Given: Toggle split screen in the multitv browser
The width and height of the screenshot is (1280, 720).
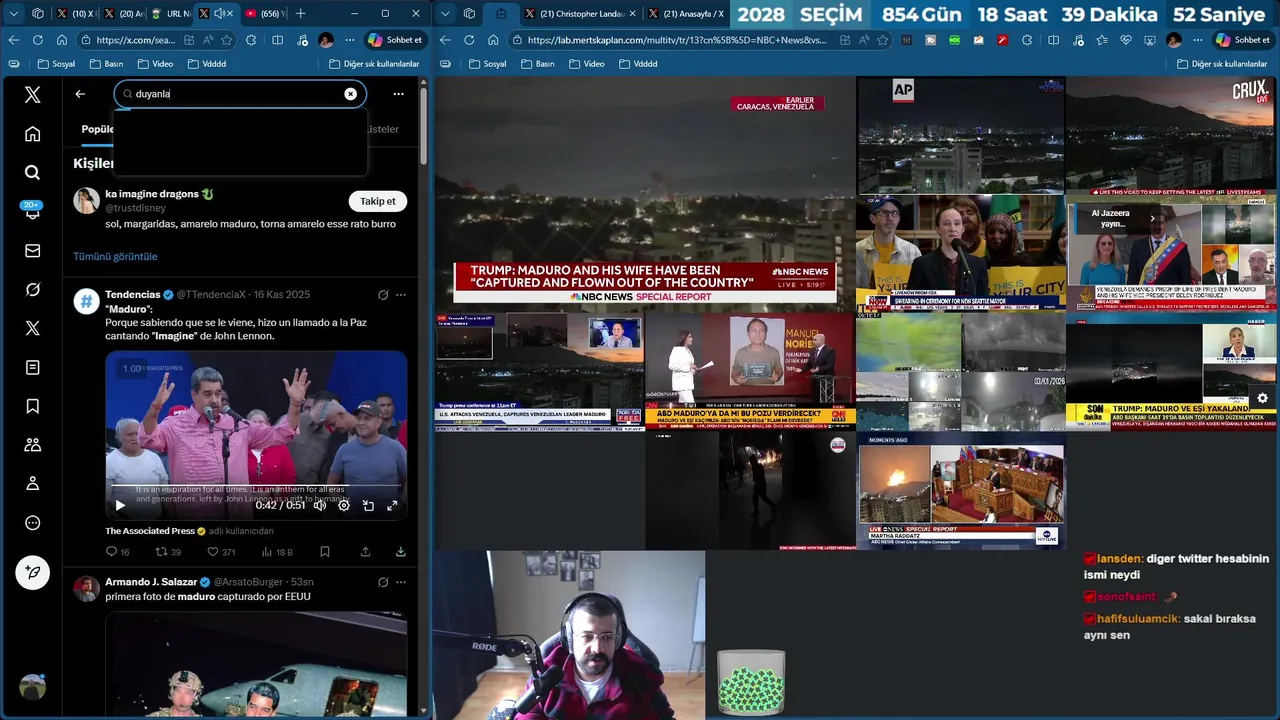Looking at the screenshot, I should (x=1053, y=40).
